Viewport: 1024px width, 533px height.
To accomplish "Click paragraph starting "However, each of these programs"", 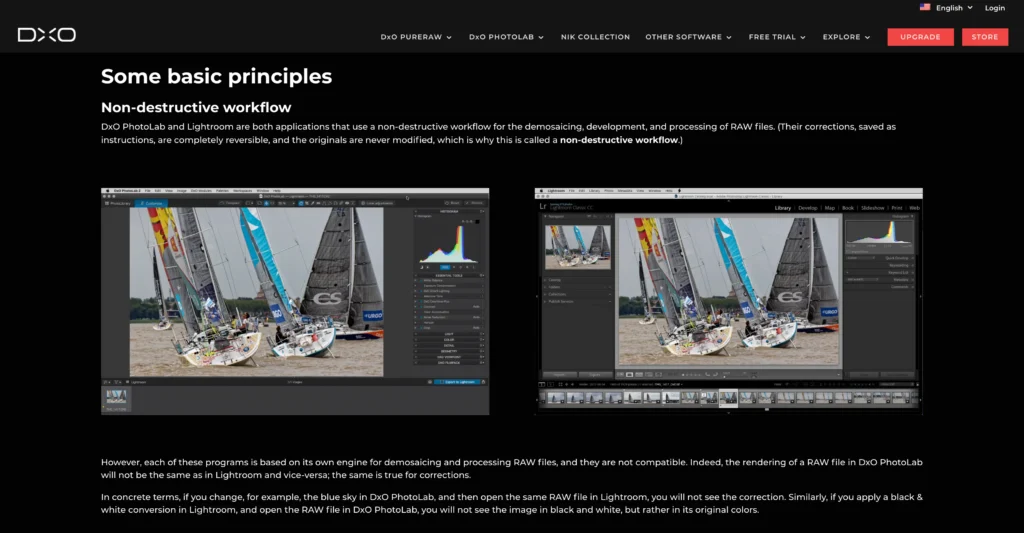I will click(x=511, y=468).
